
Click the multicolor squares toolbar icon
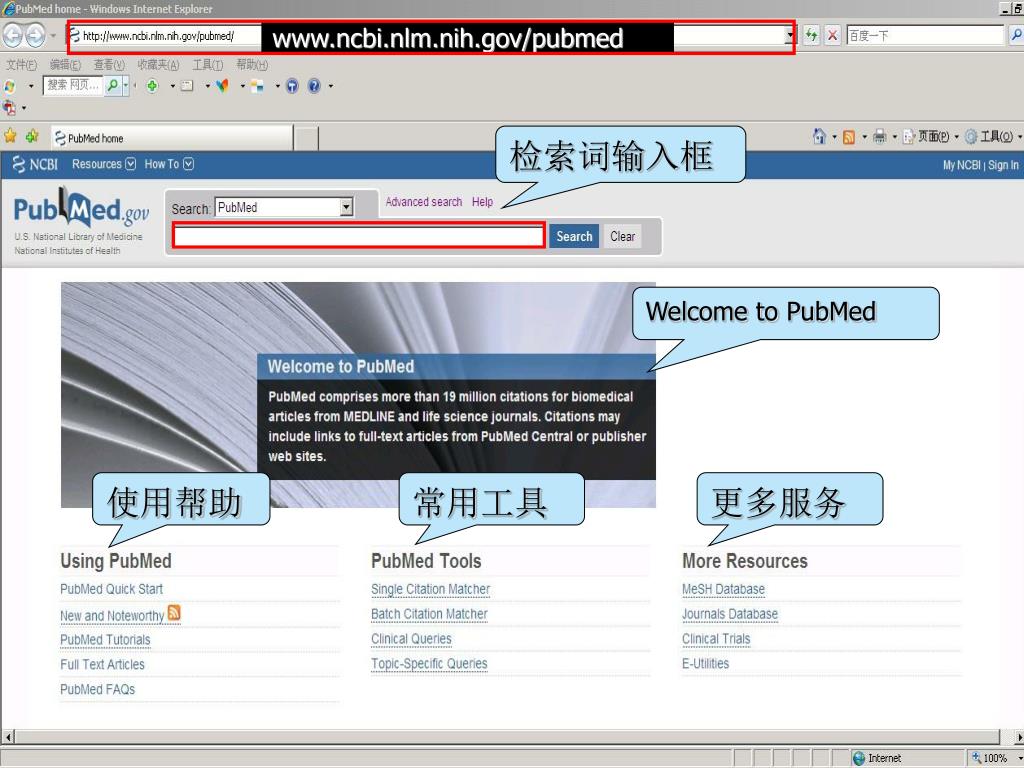(257, 86)
